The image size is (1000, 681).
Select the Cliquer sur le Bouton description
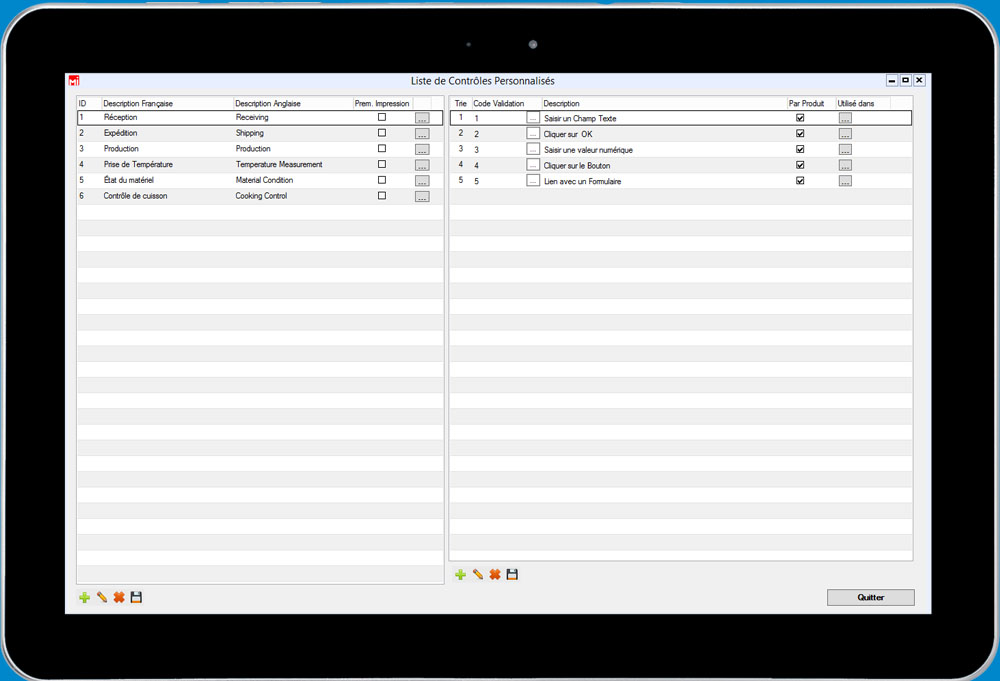[577, 166]
